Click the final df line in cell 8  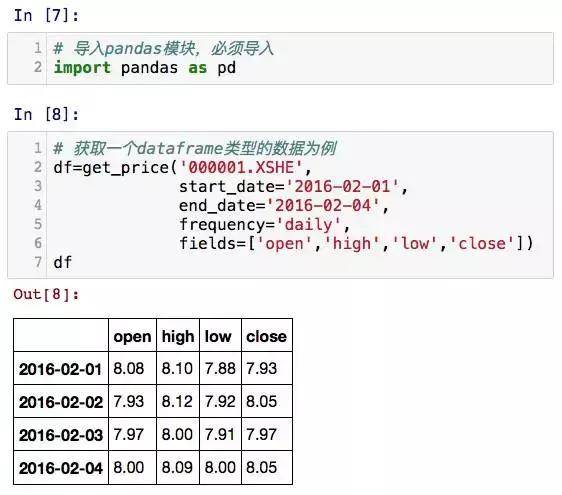click(x=63, y=263)
